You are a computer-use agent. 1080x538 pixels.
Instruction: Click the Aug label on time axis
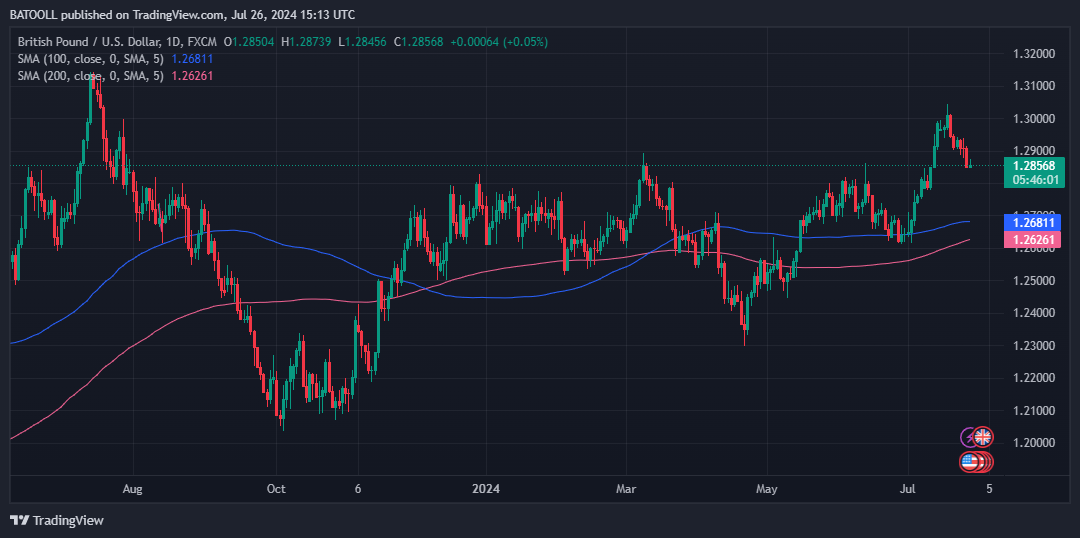pos(132,489)
